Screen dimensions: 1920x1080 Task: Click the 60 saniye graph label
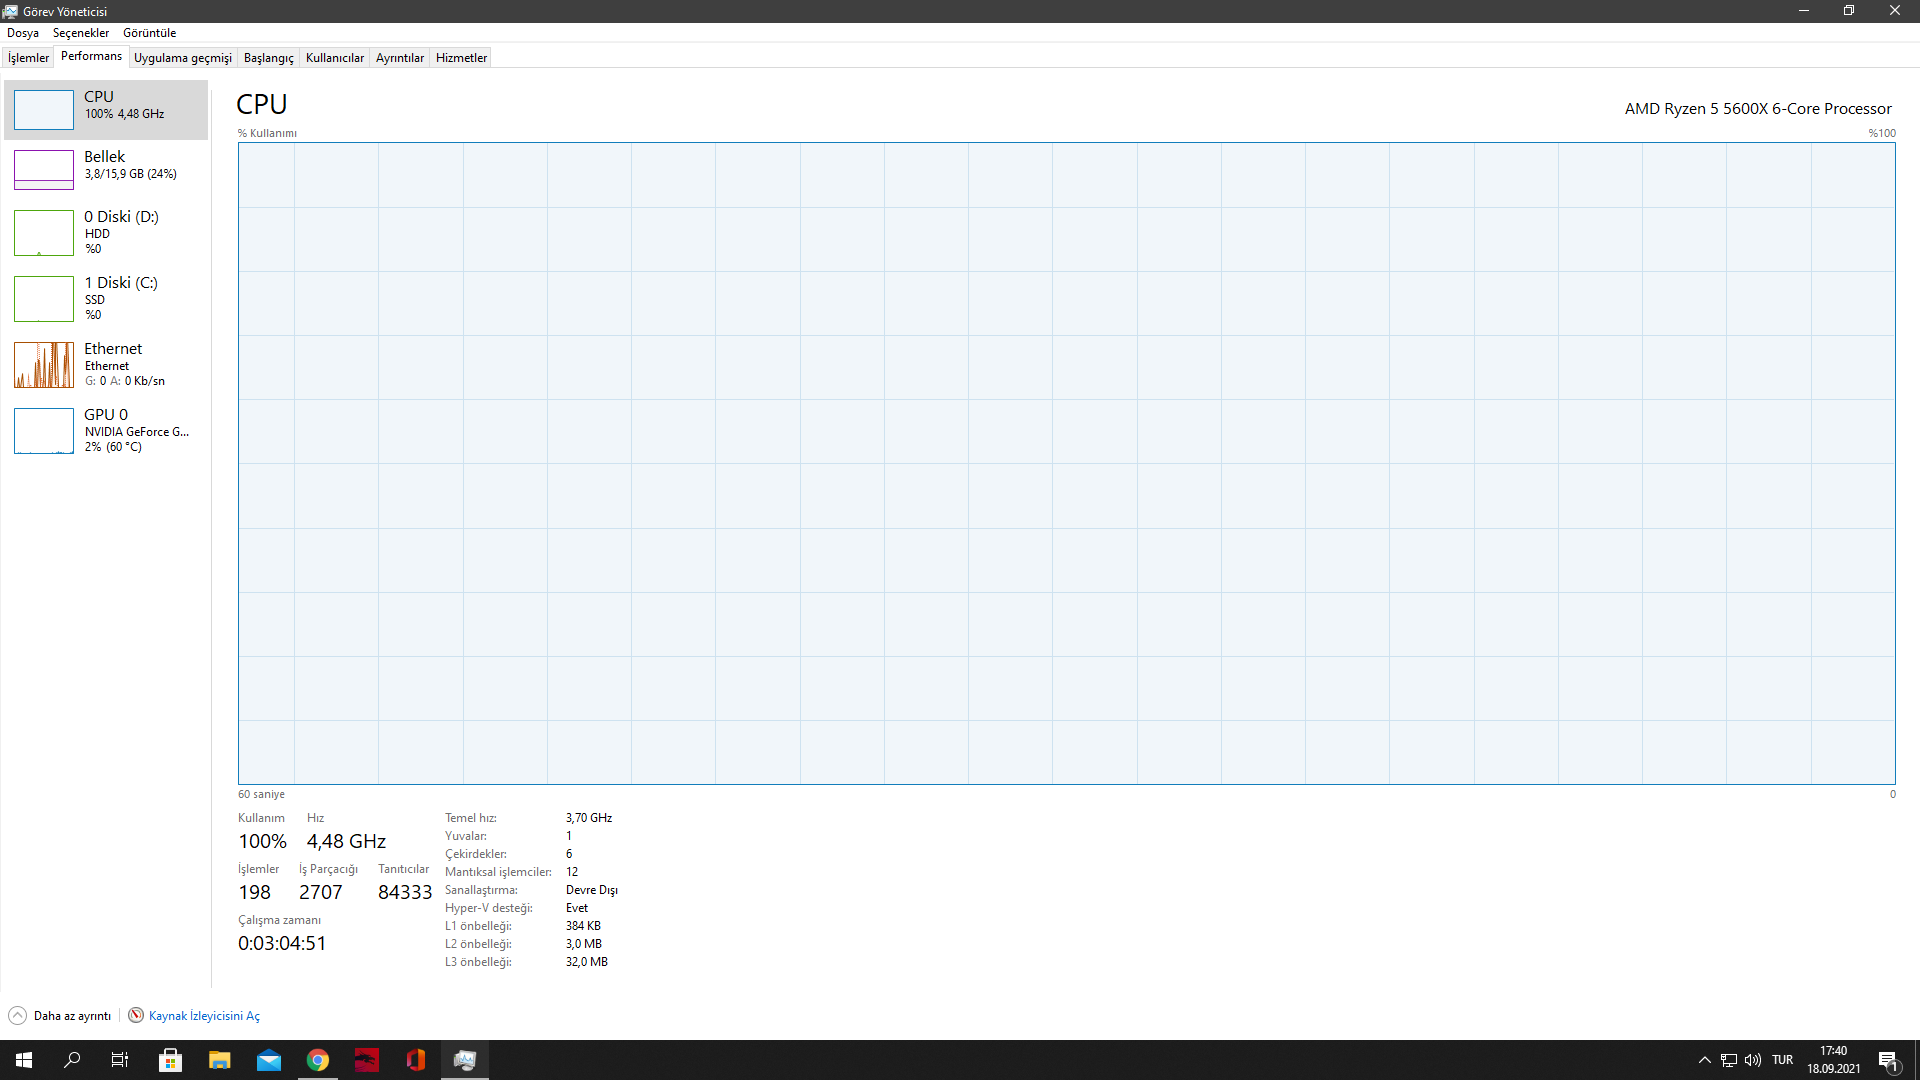(261, 794)
